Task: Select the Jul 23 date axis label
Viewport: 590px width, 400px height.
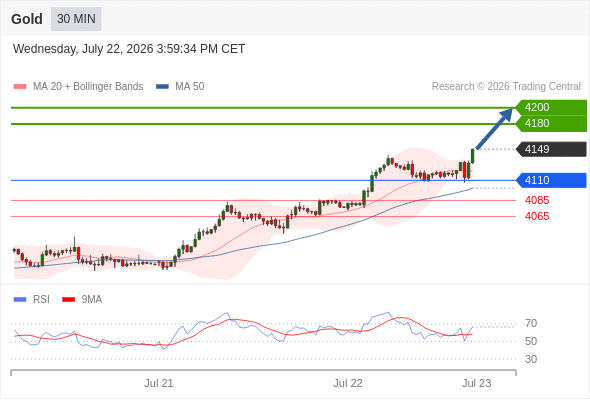Action: coord(476,383)
